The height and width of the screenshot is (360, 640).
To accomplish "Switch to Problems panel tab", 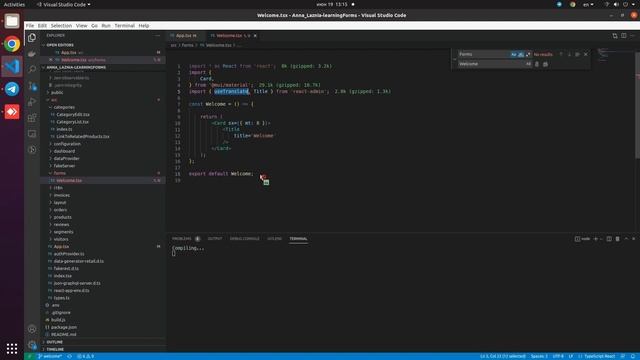I will (182, 239).
